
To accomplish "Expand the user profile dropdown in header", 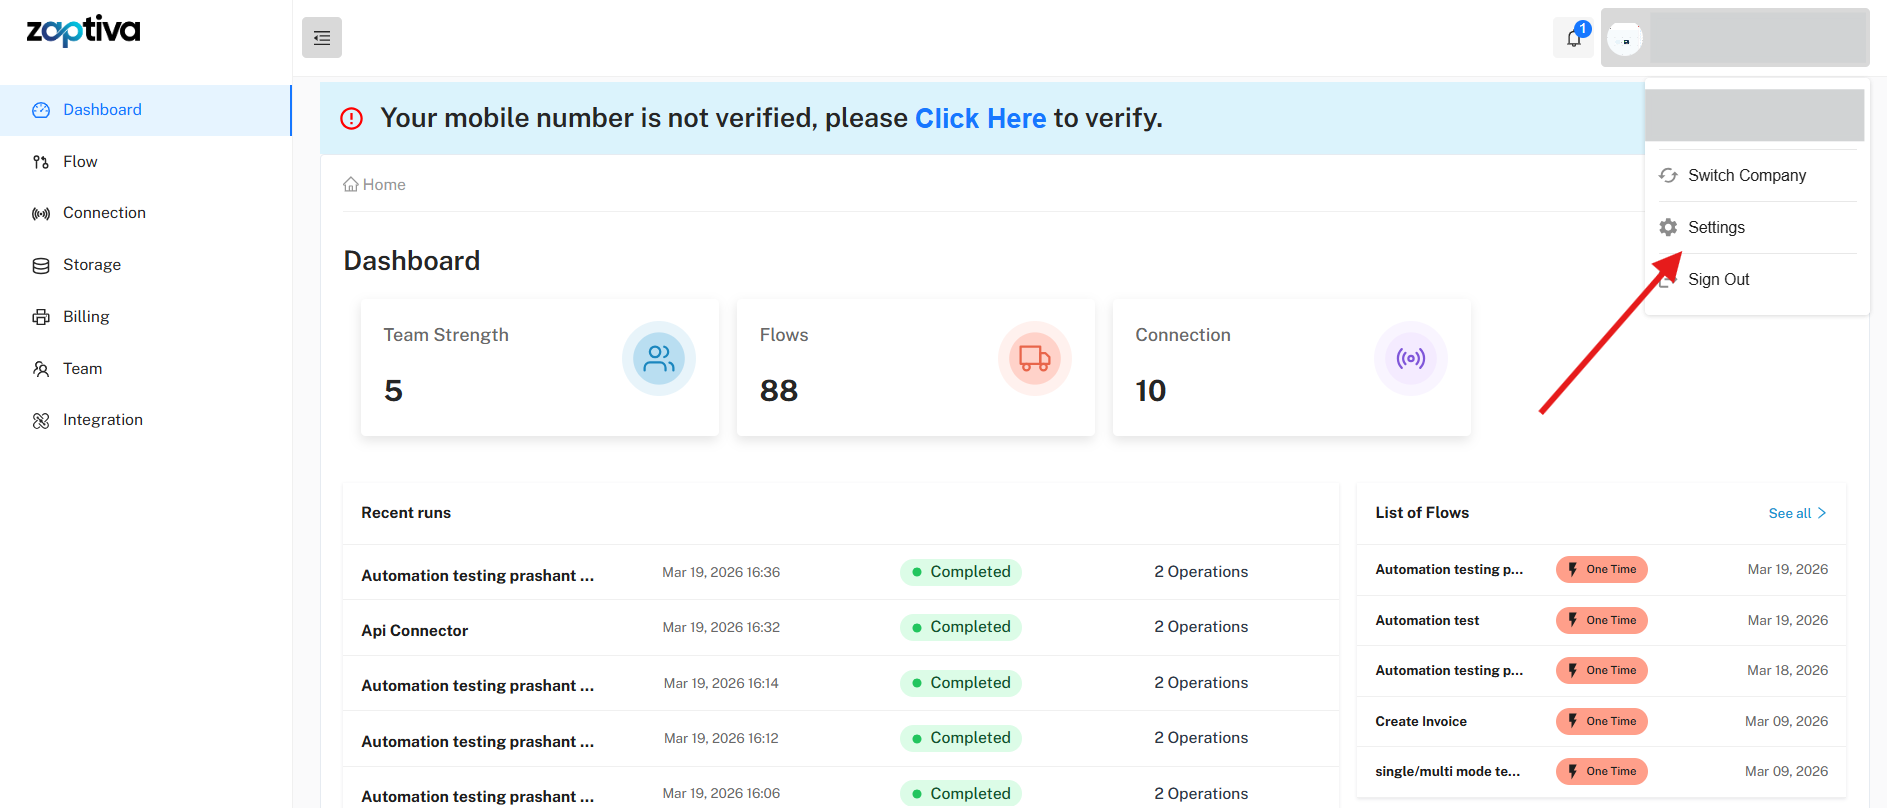I will point(1734,38).
